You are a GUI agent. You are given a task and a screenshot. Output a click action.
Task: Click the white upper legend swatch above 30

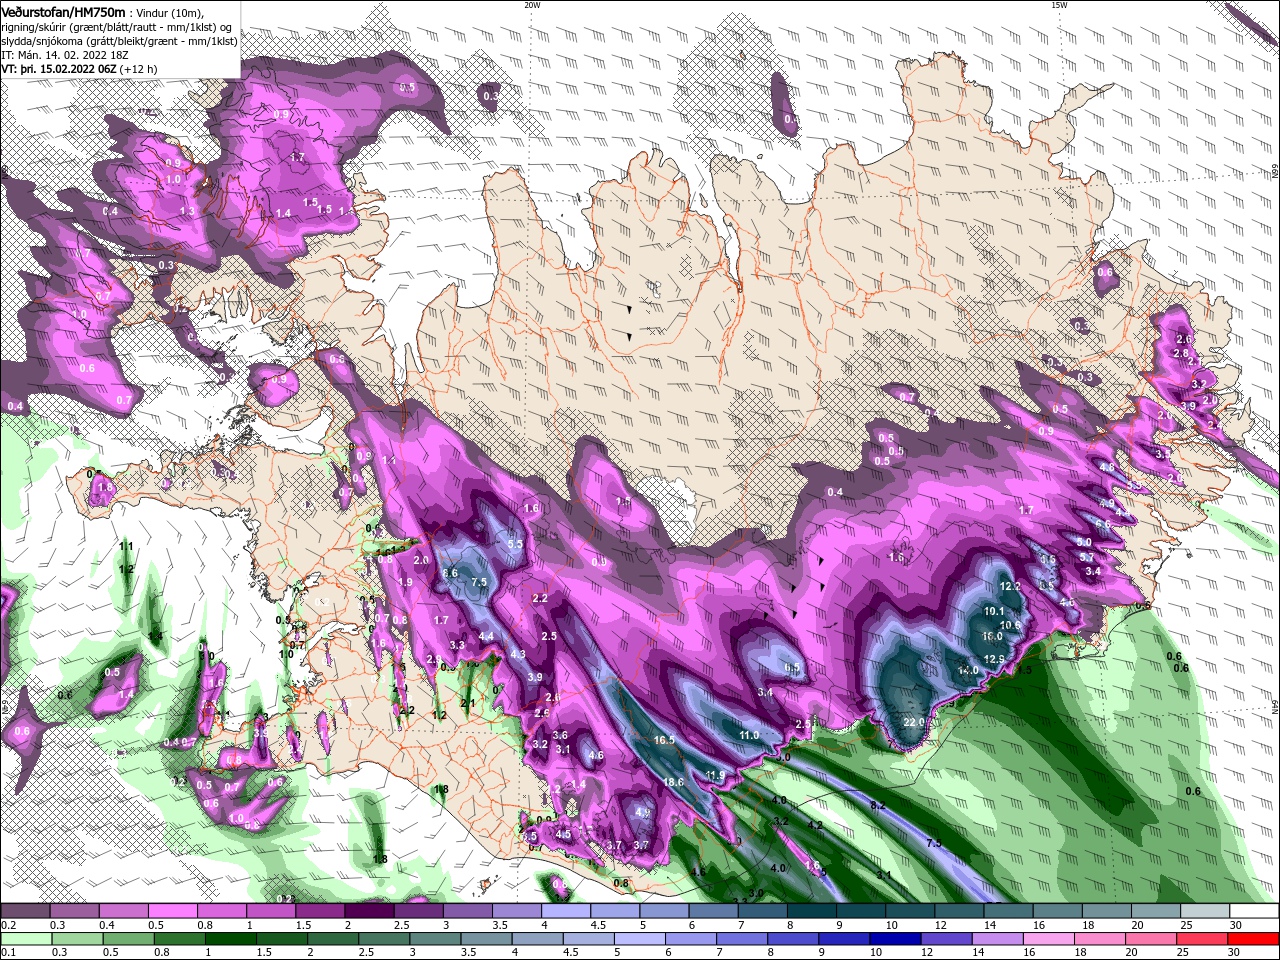point(1255,911)
